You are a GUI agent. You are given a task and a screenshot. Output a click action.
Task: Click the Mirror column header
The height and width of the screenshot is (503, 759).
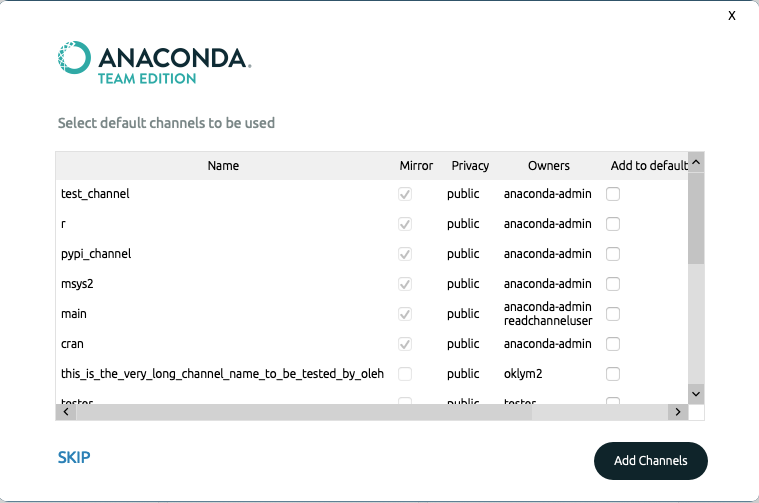416,166
